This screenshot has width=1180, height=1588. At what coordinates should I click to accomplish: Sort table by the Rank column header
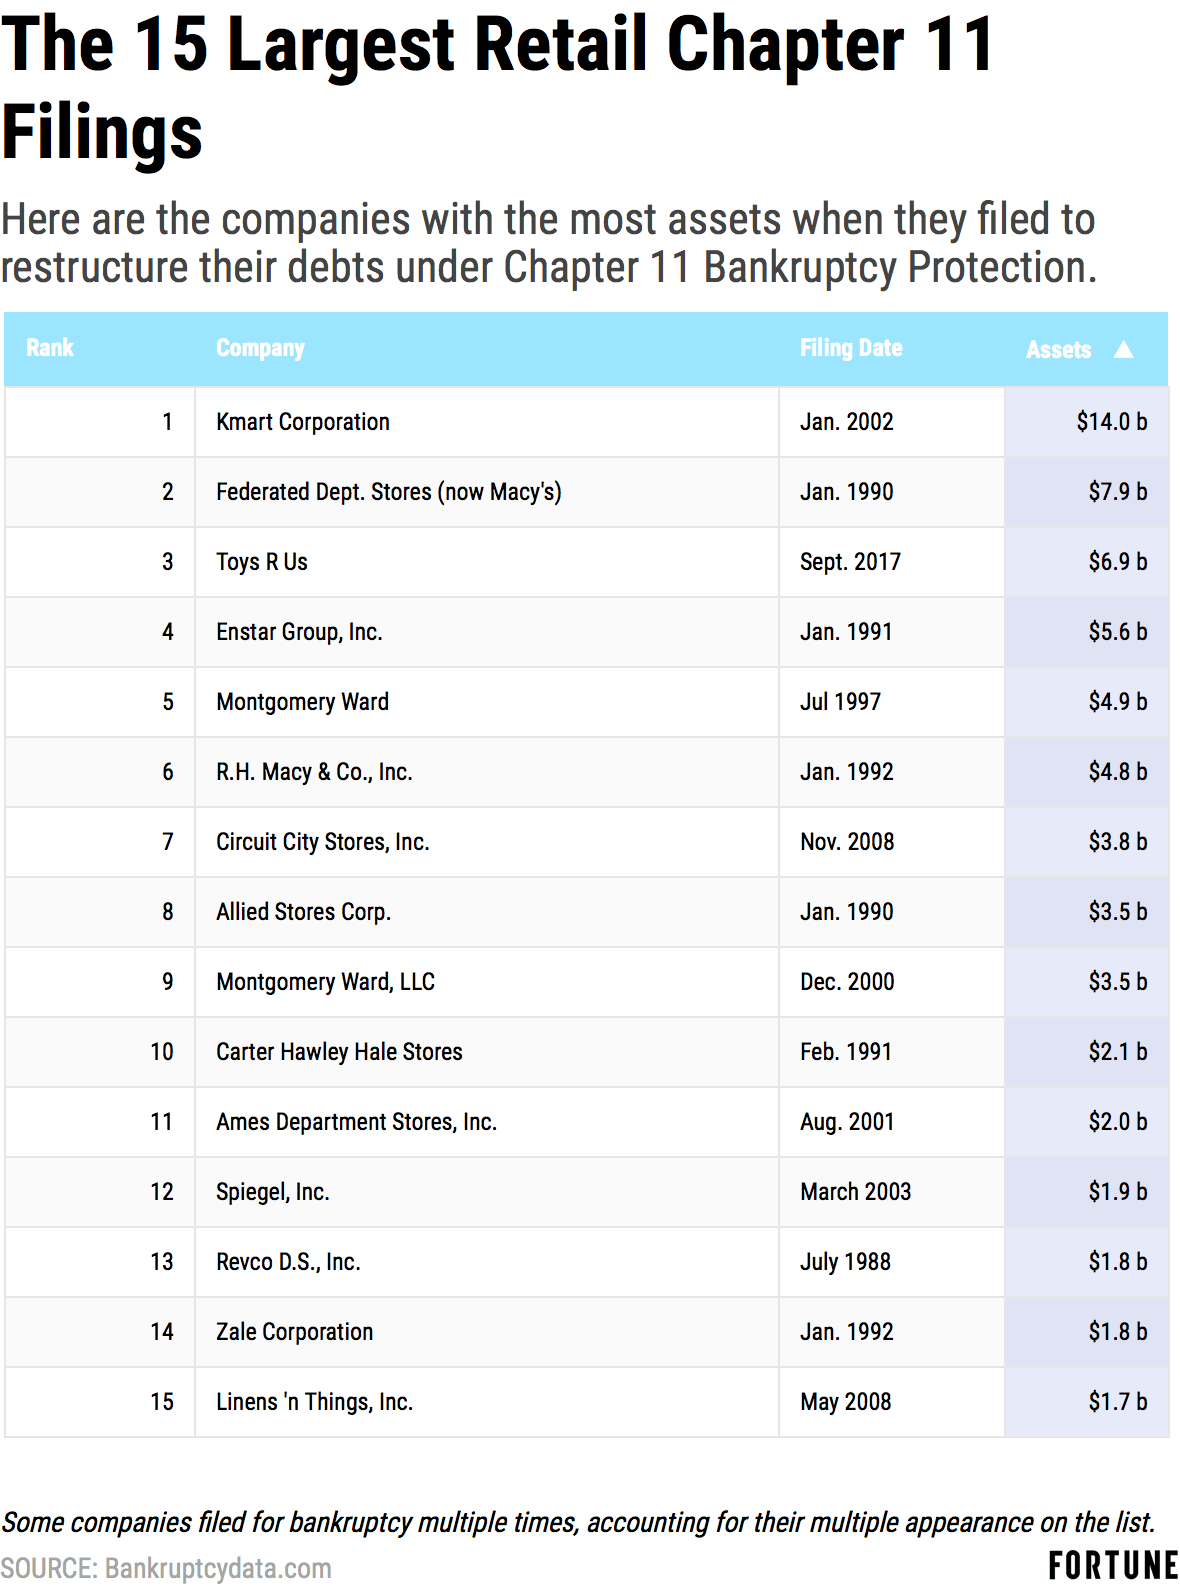50,348
